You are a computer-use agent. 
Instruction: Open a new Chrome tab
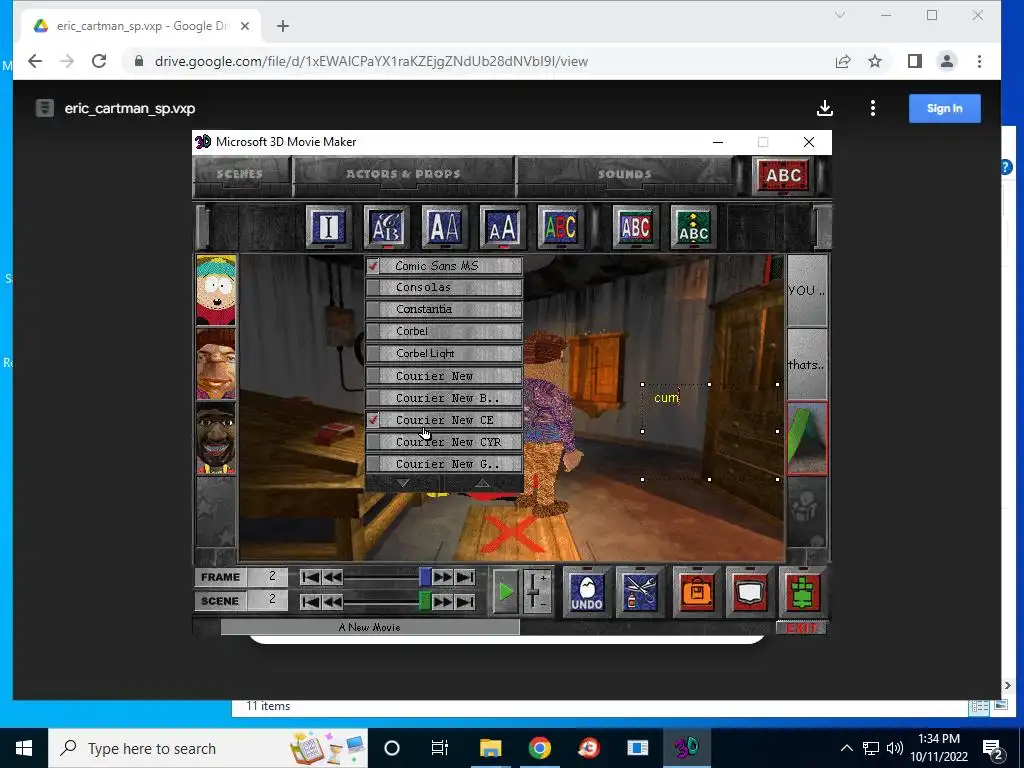(283, 26)
